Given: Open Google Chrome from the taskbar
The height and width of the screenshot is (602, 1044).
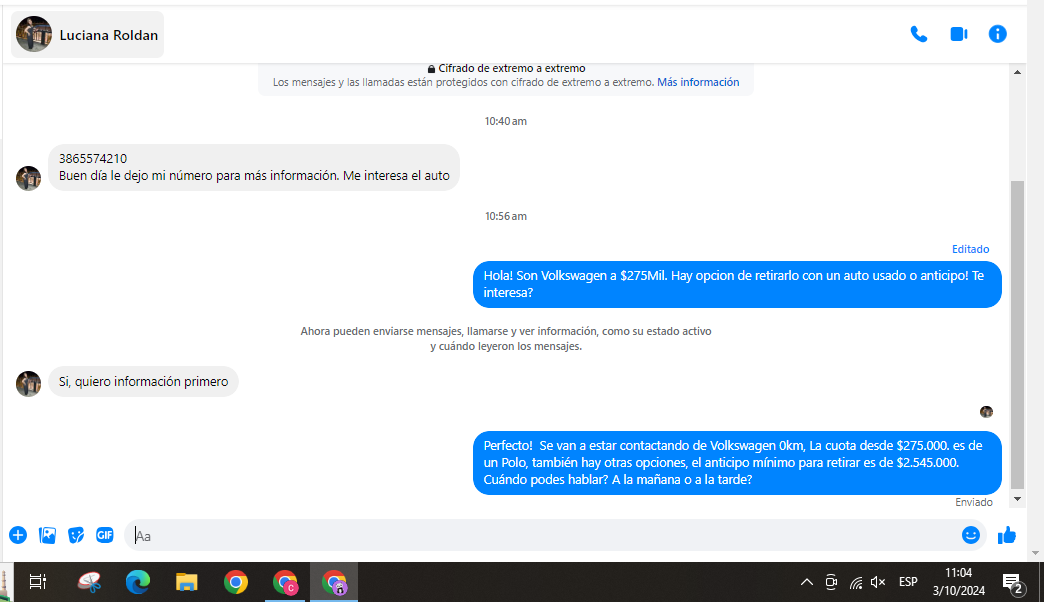Looking at the screenshot, I should 236,582.
